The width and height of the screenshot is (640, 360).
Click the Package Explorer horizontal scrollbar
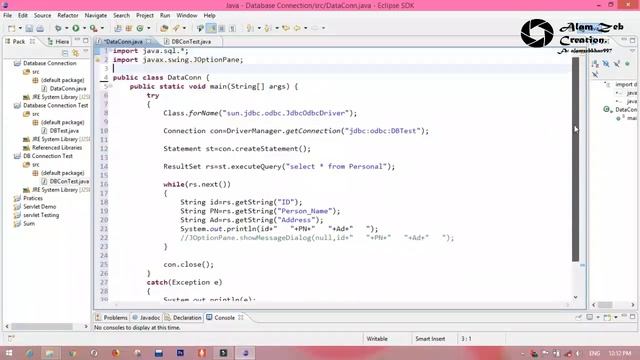(x=42, y=326)
